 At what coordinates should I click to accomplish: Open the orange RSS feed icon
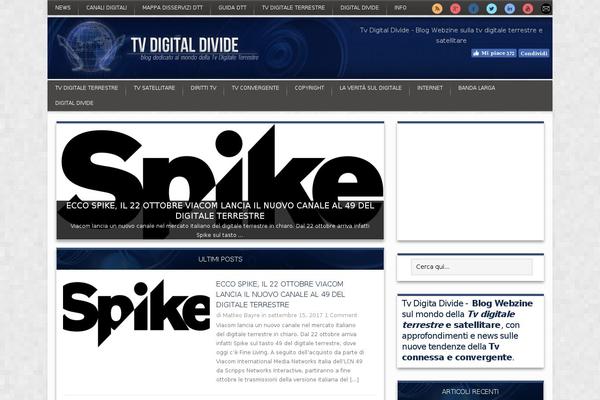[437, 8]
